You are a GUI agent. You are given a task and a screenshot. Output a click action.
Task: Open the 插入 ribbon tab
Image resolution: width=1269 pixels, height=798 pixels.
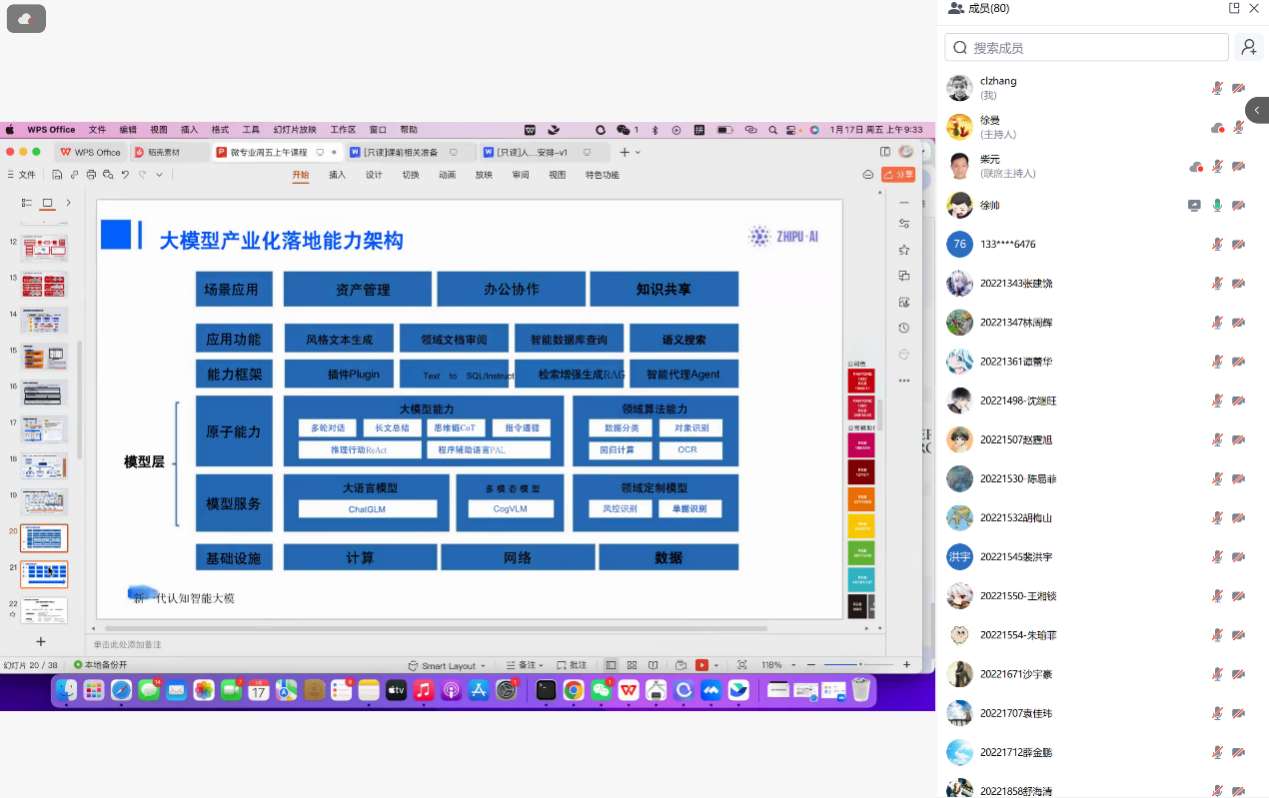[x=337, y=175]
